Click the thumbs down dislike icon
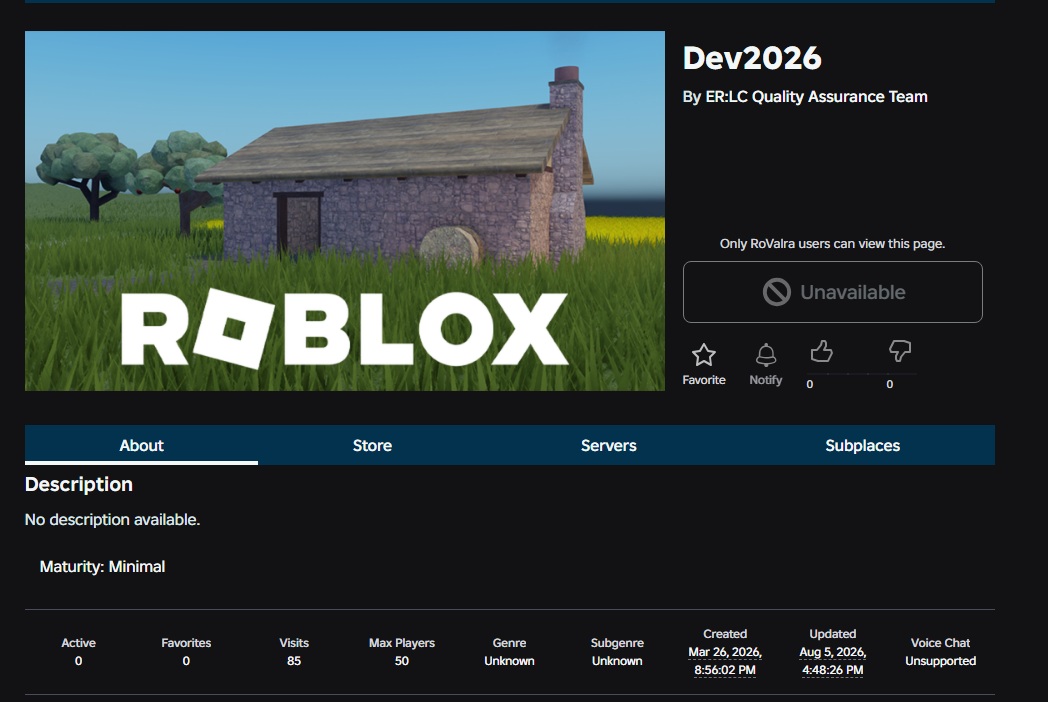This screenshot has height=702, width=1048. coord(900,351)
